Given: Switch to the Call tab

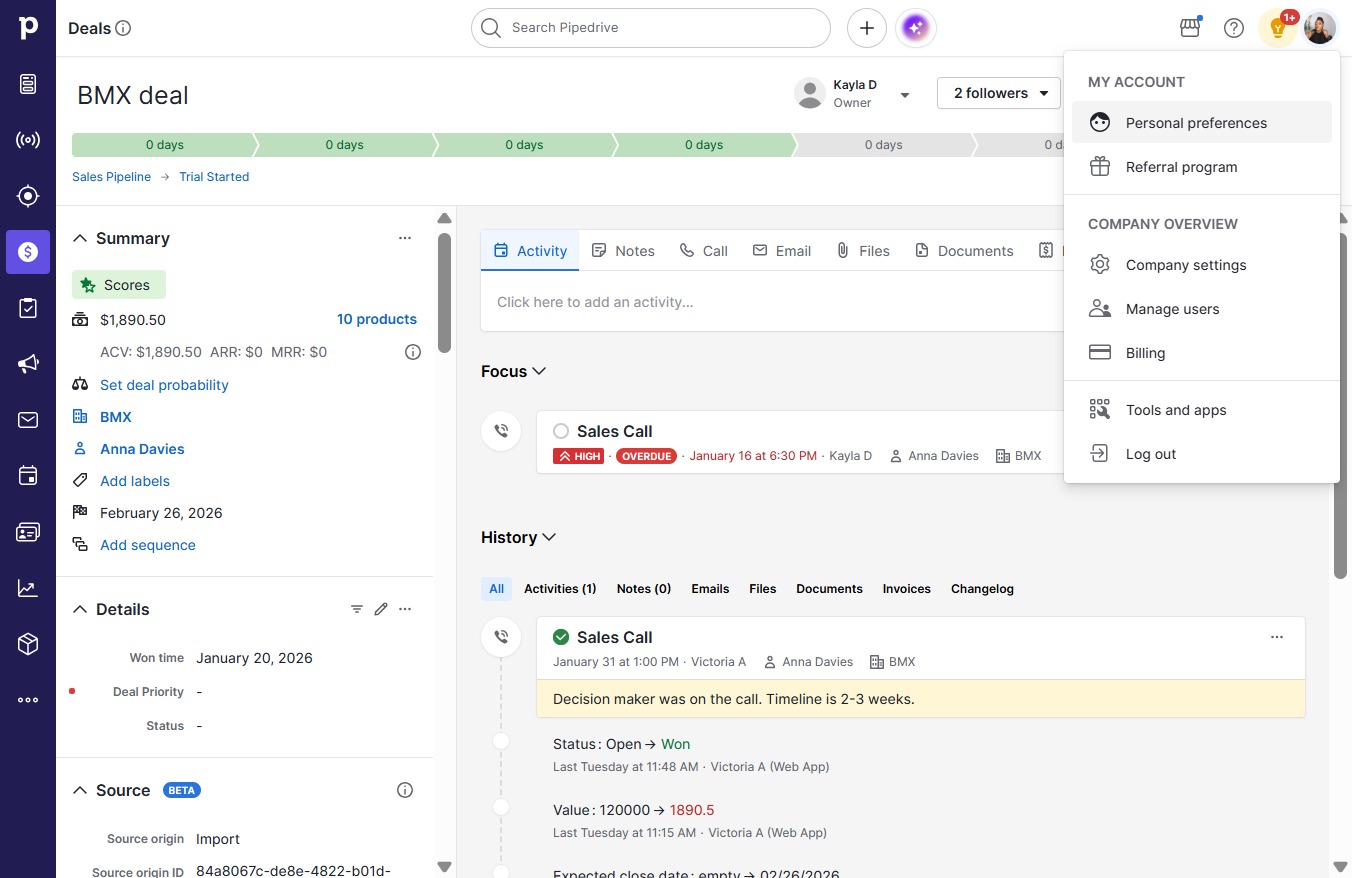Looking at the screenshot, I should point(703,251).
